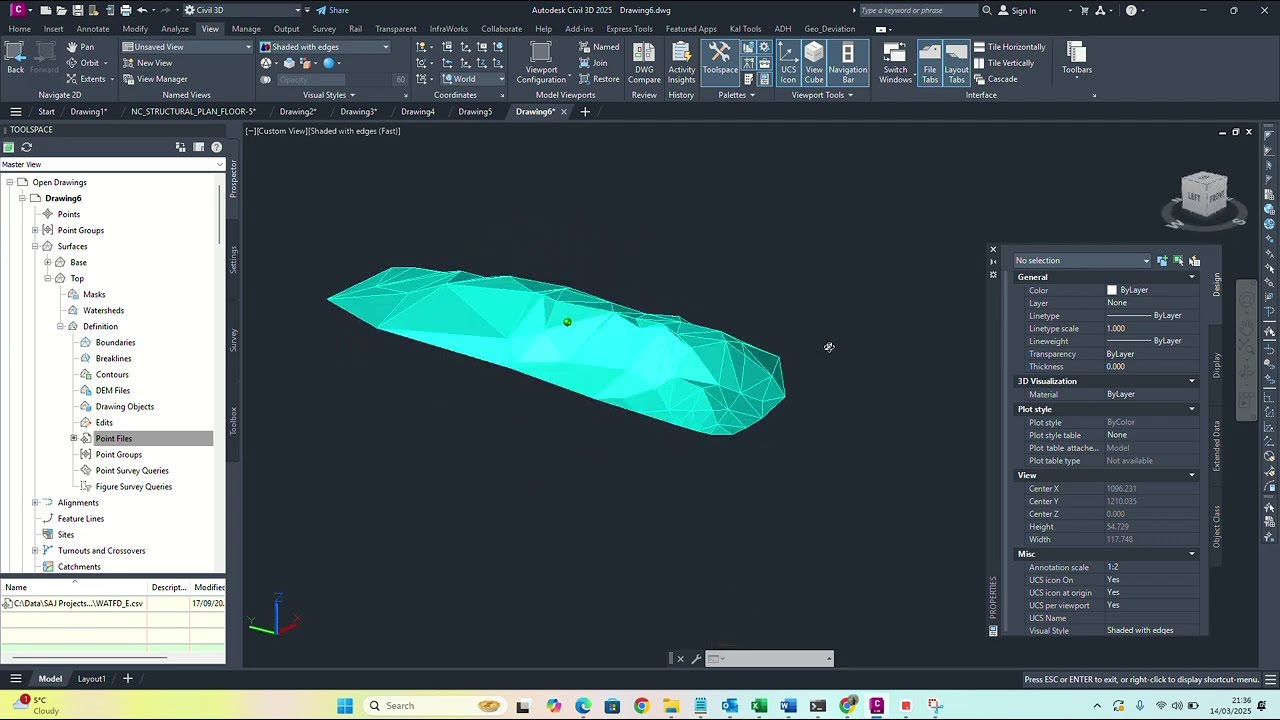Open the Insert ribbon tab
1280x720 pixels.
tap(53, 29)
